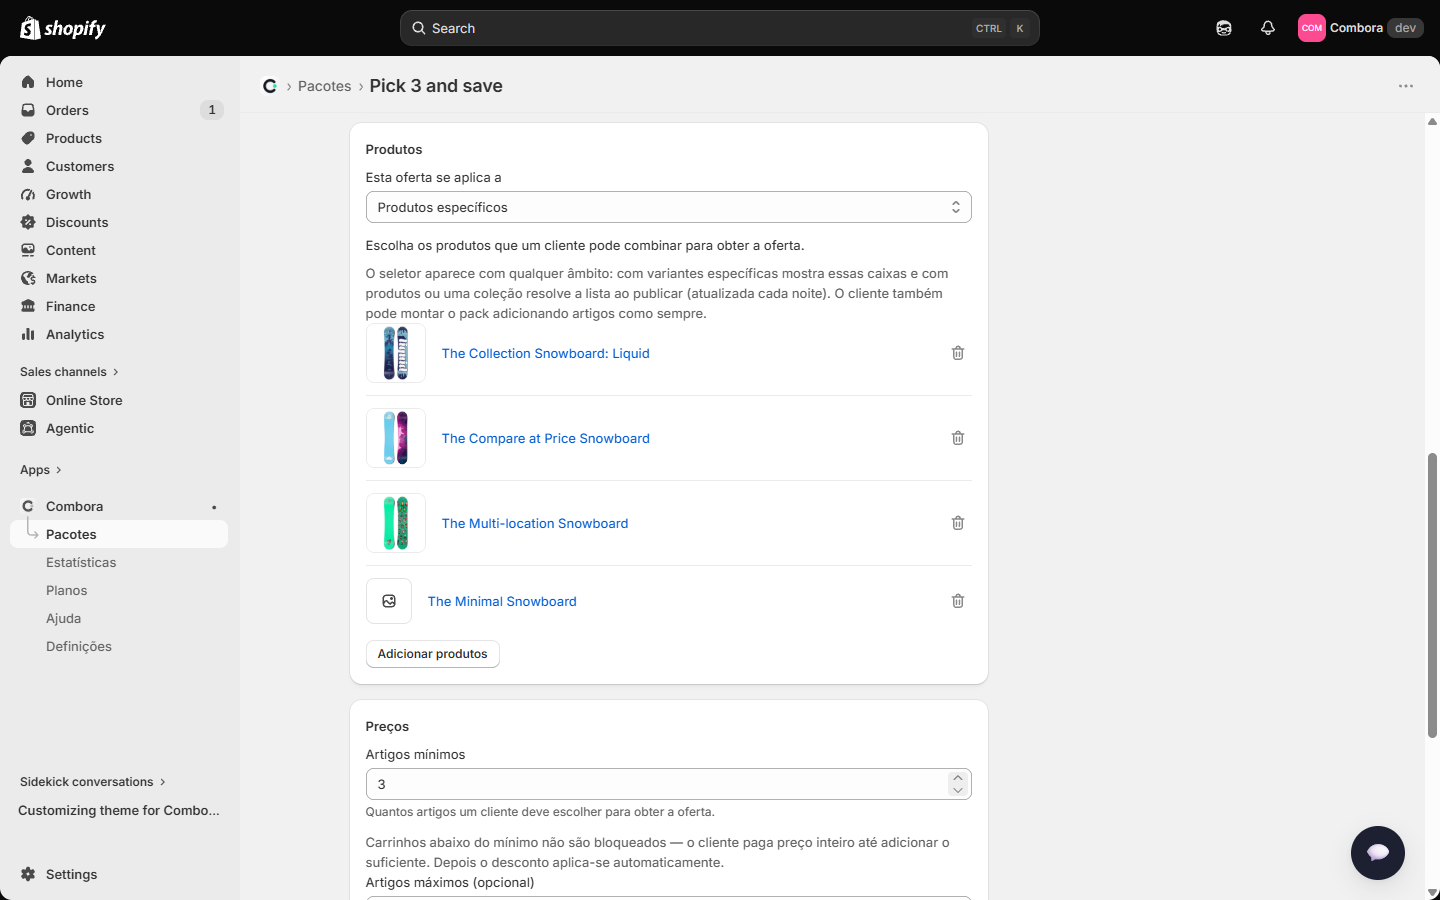
Task: Open Sidekick assistant icon in top bar
Action: click(1224, 28)
